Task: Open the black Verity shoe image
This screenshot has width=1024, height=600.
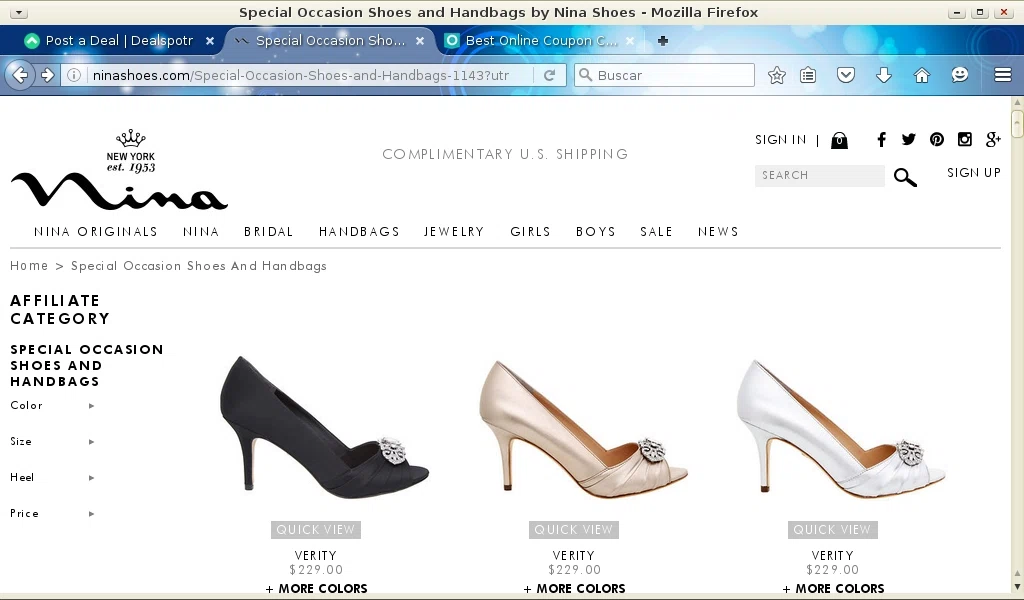Action: [x=324, y=427]
